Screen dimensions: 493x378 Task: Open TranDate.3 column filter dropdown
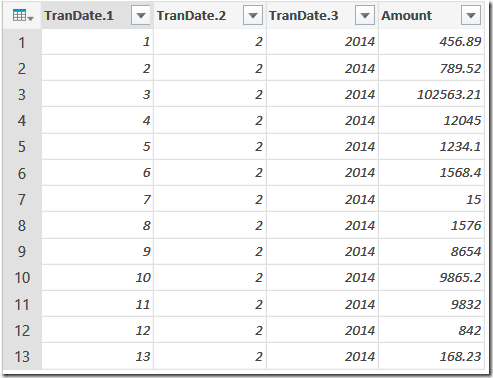pos(365,15)
